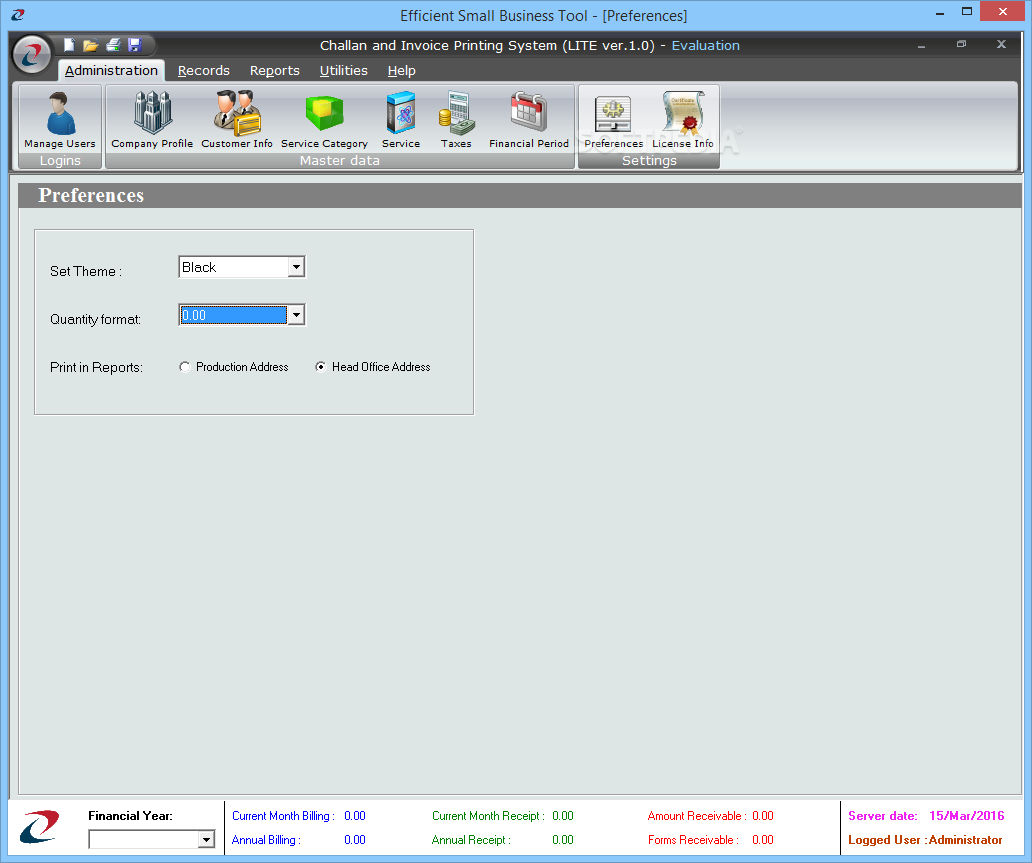Open the Preferences settings icon

point(613,120)
